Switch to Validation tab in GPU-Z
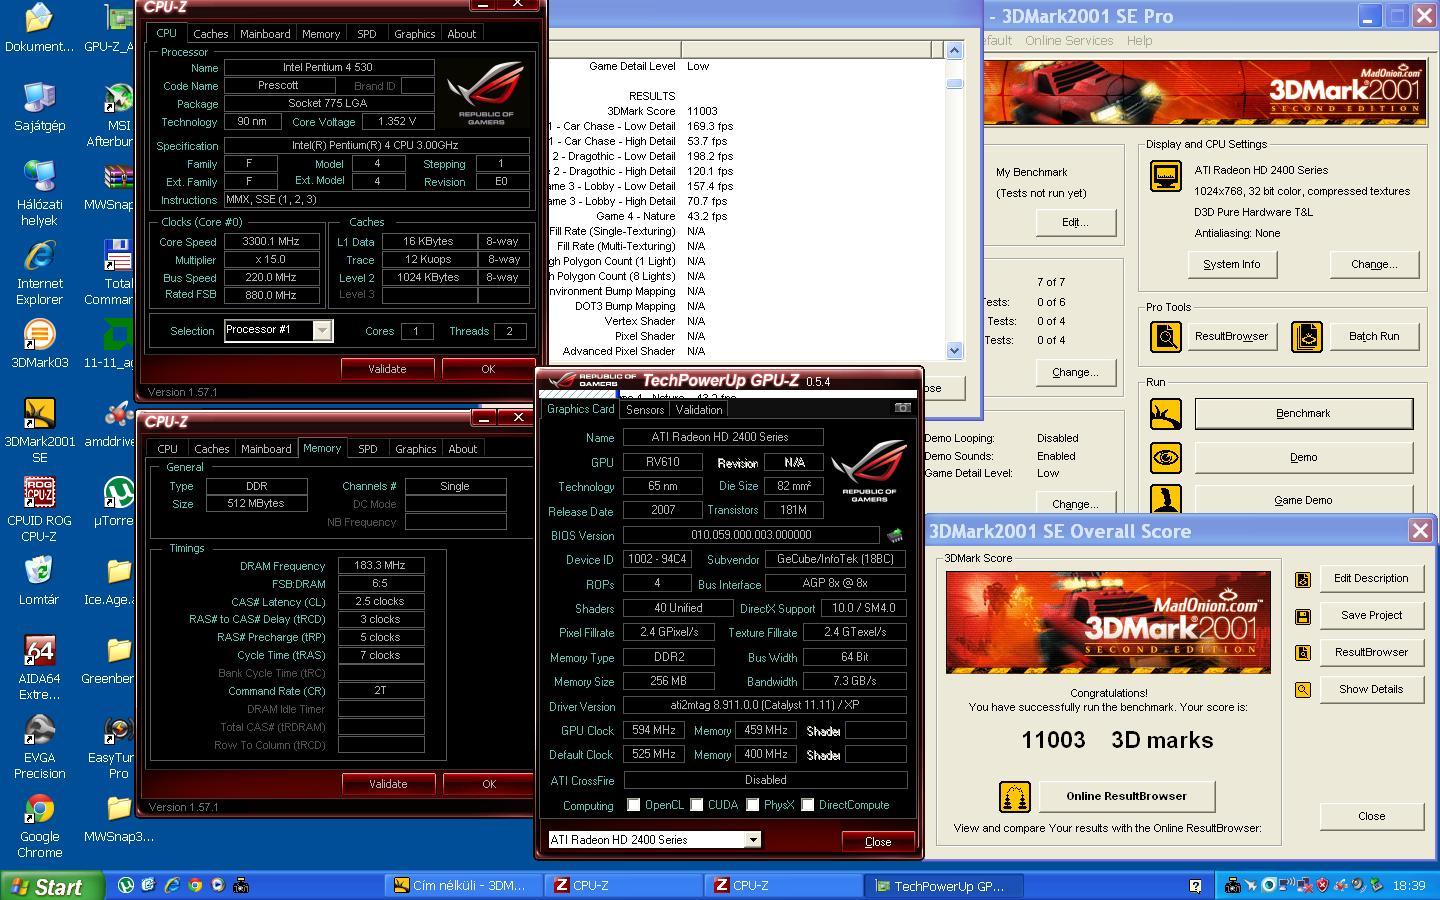This screenshot has width=1440, height=900. tap(698, 410)
